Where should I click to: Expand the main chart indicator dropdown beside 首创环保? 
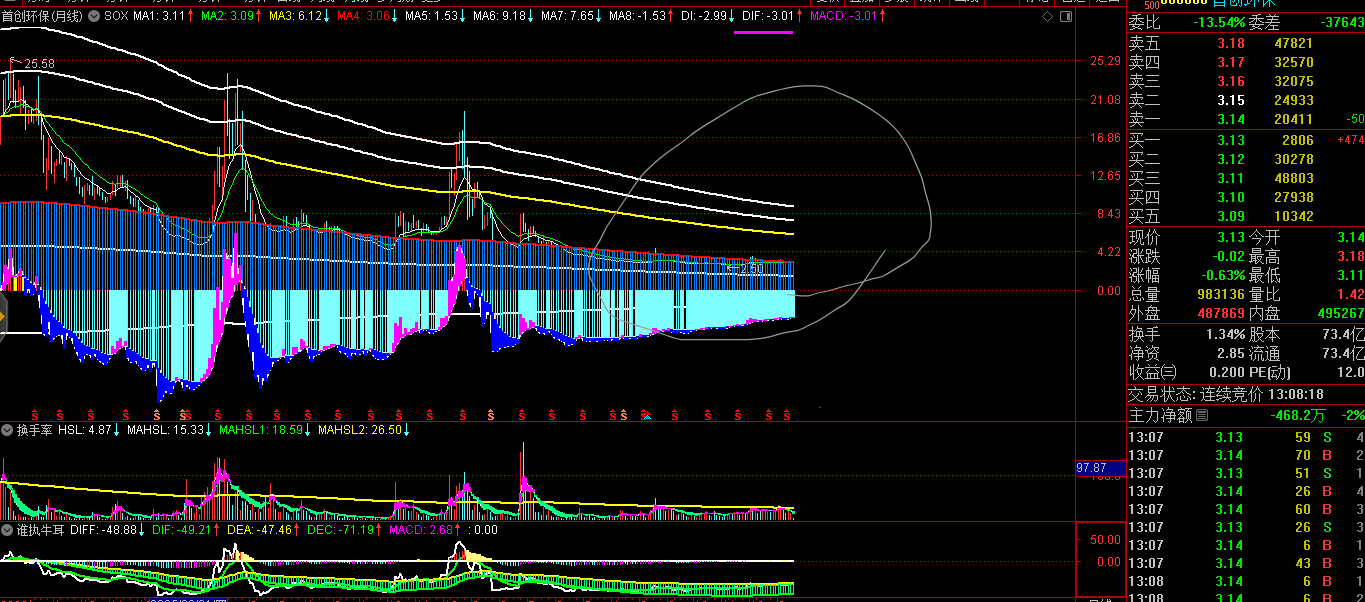coord(95,17)
